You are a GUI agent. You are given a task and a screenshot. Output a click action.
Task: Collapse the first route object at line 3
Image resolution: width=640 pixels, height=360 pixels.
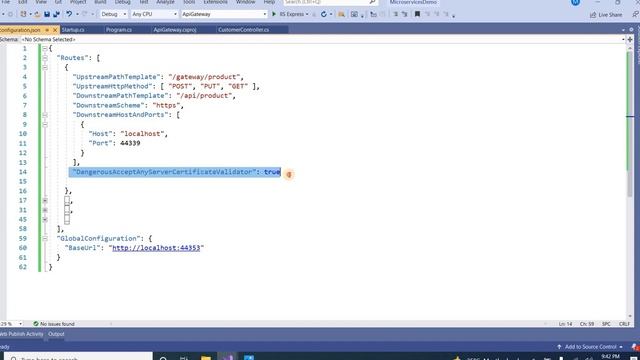coord(45,67)
